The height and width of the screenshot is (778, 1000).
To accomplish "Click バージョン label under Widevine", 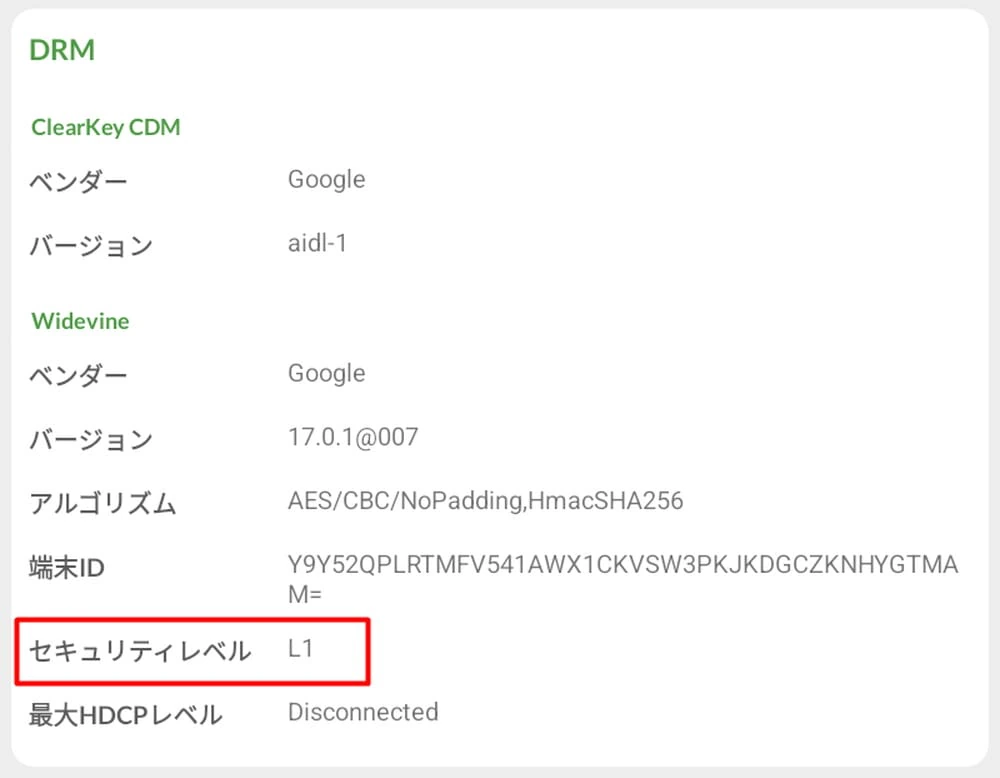I will pyautogui.click(x=91, y=439).
